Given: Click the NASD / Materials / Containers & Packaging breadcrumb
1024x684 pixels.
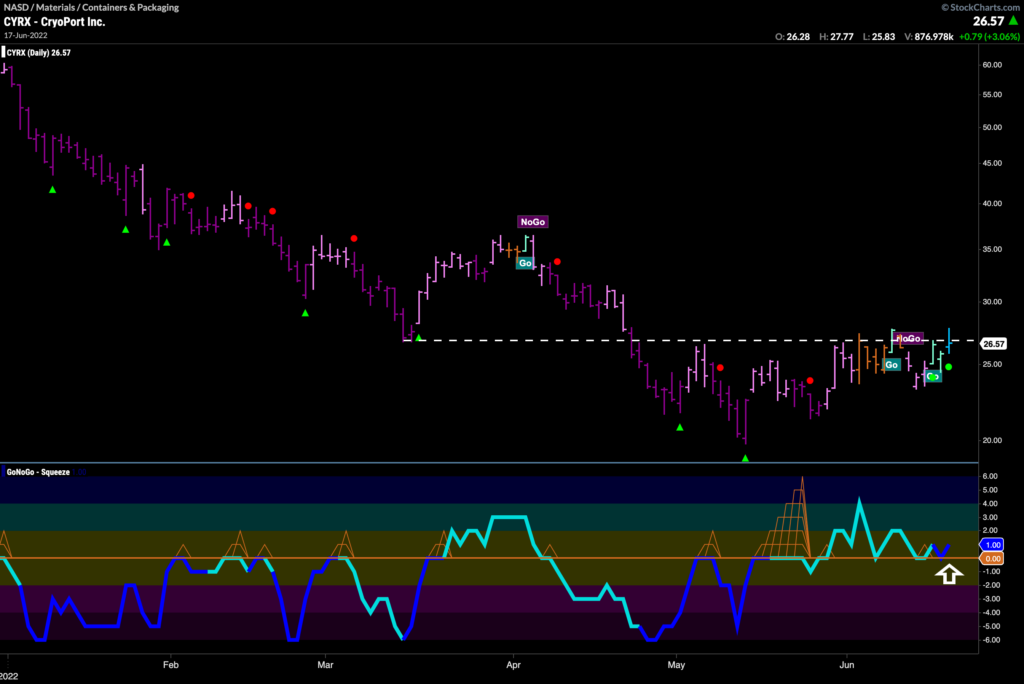Looking at the screenshot, I should pos(91,7).
